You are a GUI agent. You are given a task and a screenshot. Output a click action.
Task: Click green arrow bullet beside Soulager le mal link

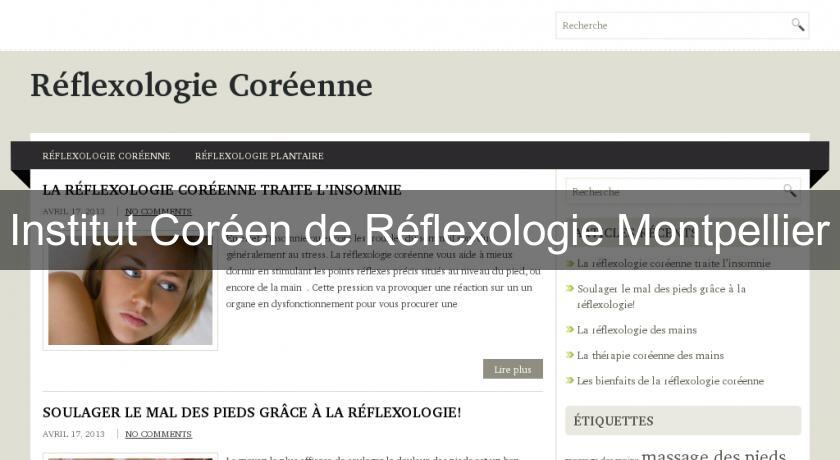570,288
